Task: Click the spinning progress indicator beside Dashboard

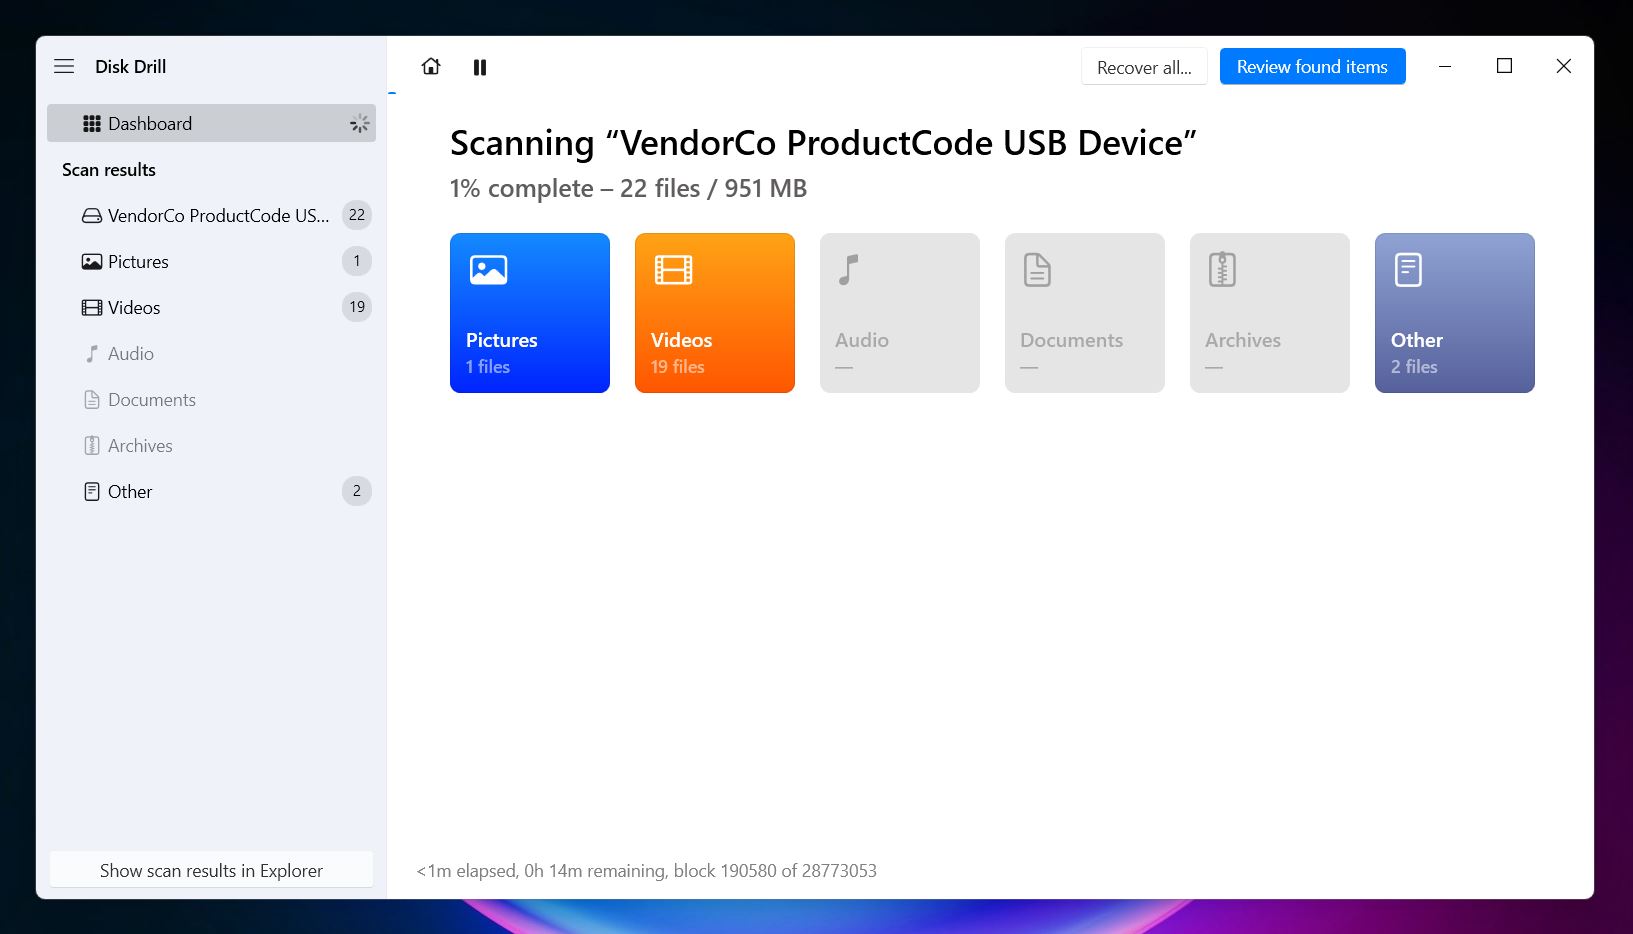Action: pos(359,123)
